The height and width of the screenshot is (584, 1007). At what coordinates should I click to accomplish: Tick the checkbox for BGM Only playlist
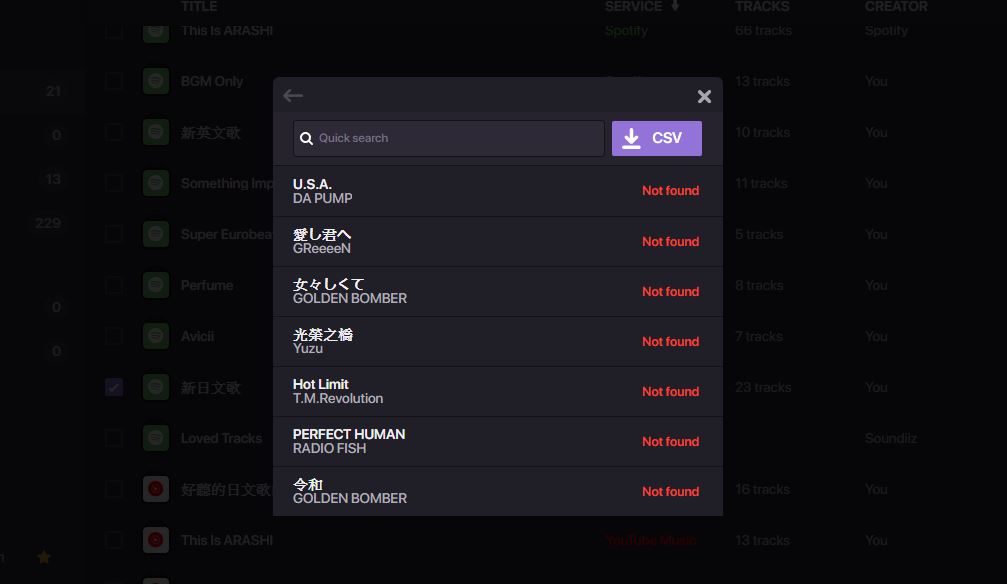pyautogui.click(x=114, y=81)
